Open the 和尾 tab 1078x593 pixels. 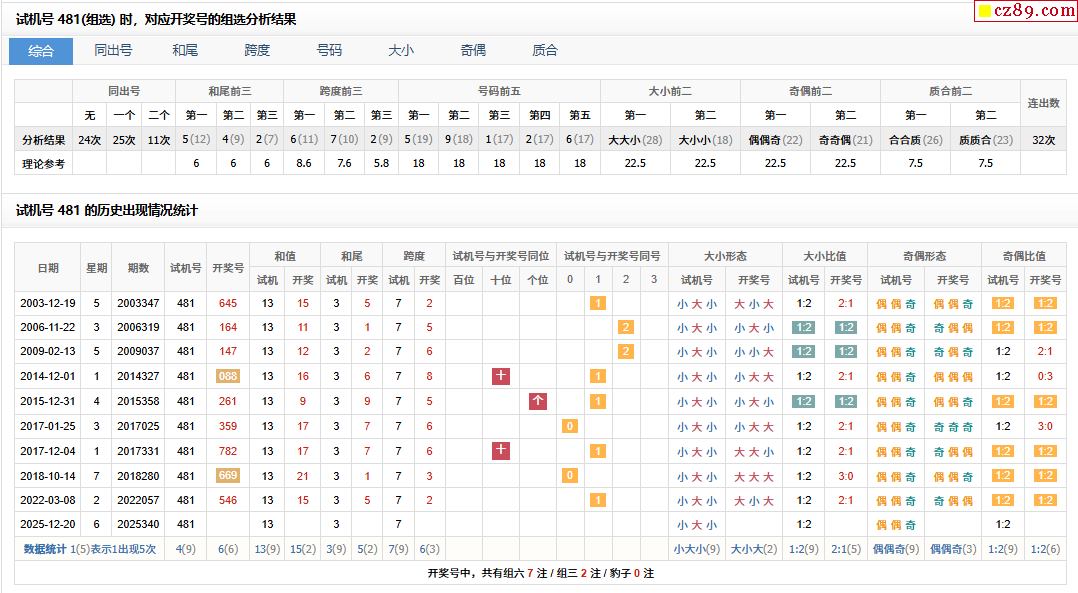coord(185,50)
